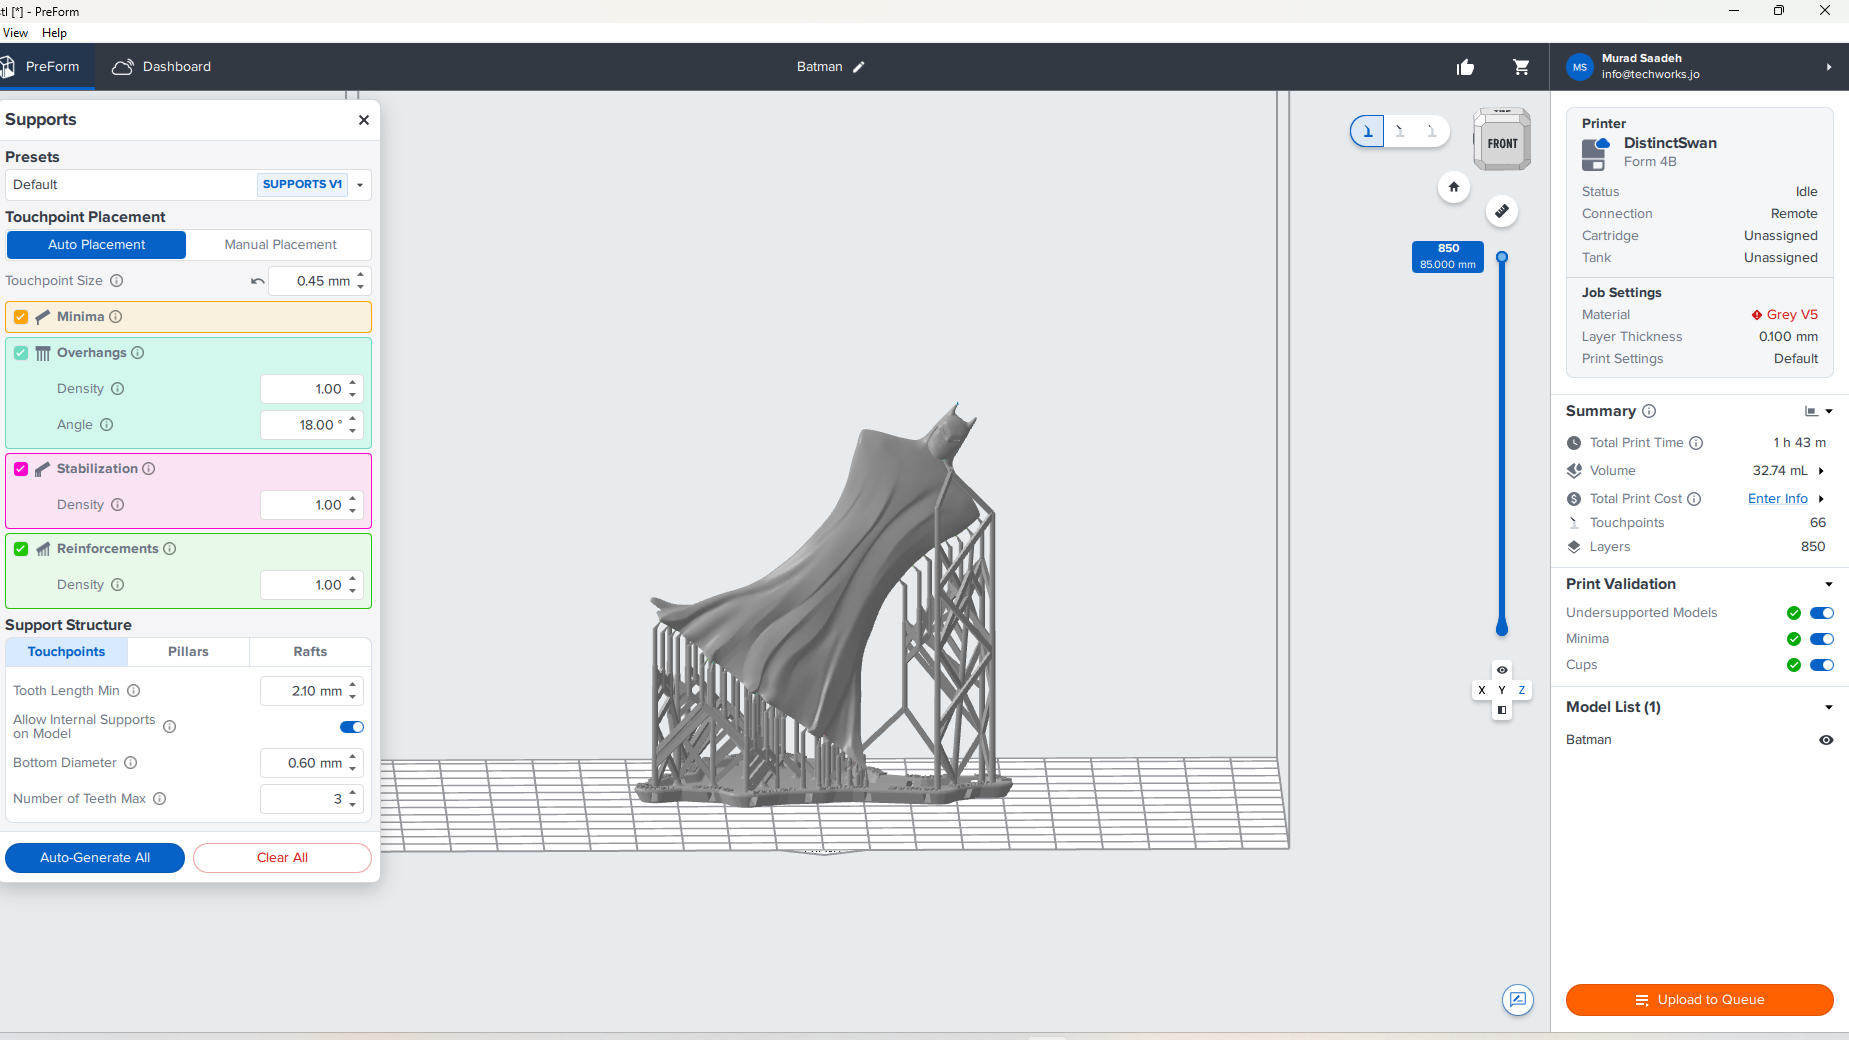Select the Manual Placement tab
The image size is (1849, 1040).
click(280, 245)
